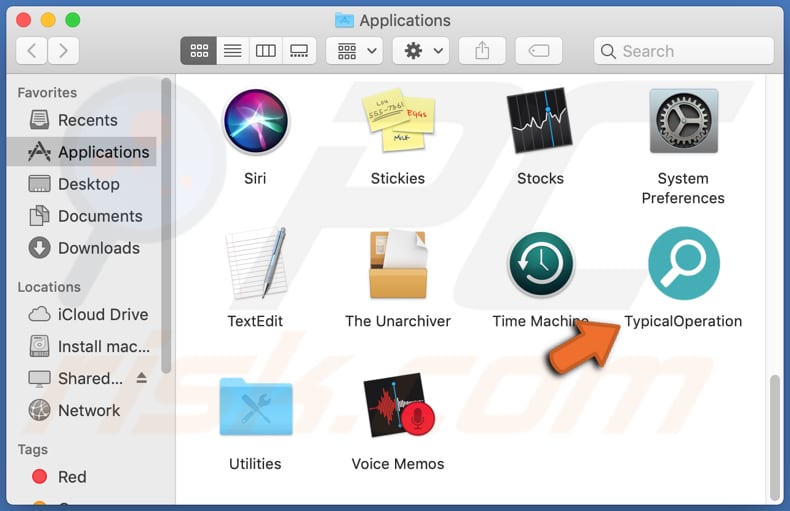Click the Voice Memos label
The height and width of the screenshot is (511, 790).
click(398, 464)
